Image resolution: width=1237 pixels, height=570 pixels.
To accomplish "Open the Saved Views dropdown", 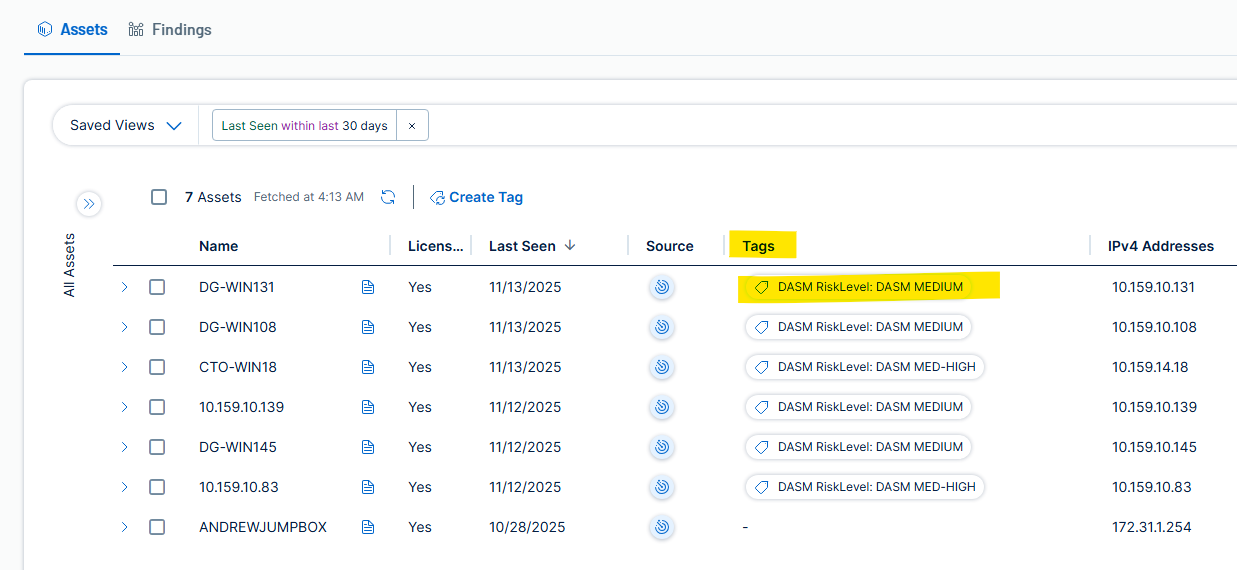I will (125, 126).
